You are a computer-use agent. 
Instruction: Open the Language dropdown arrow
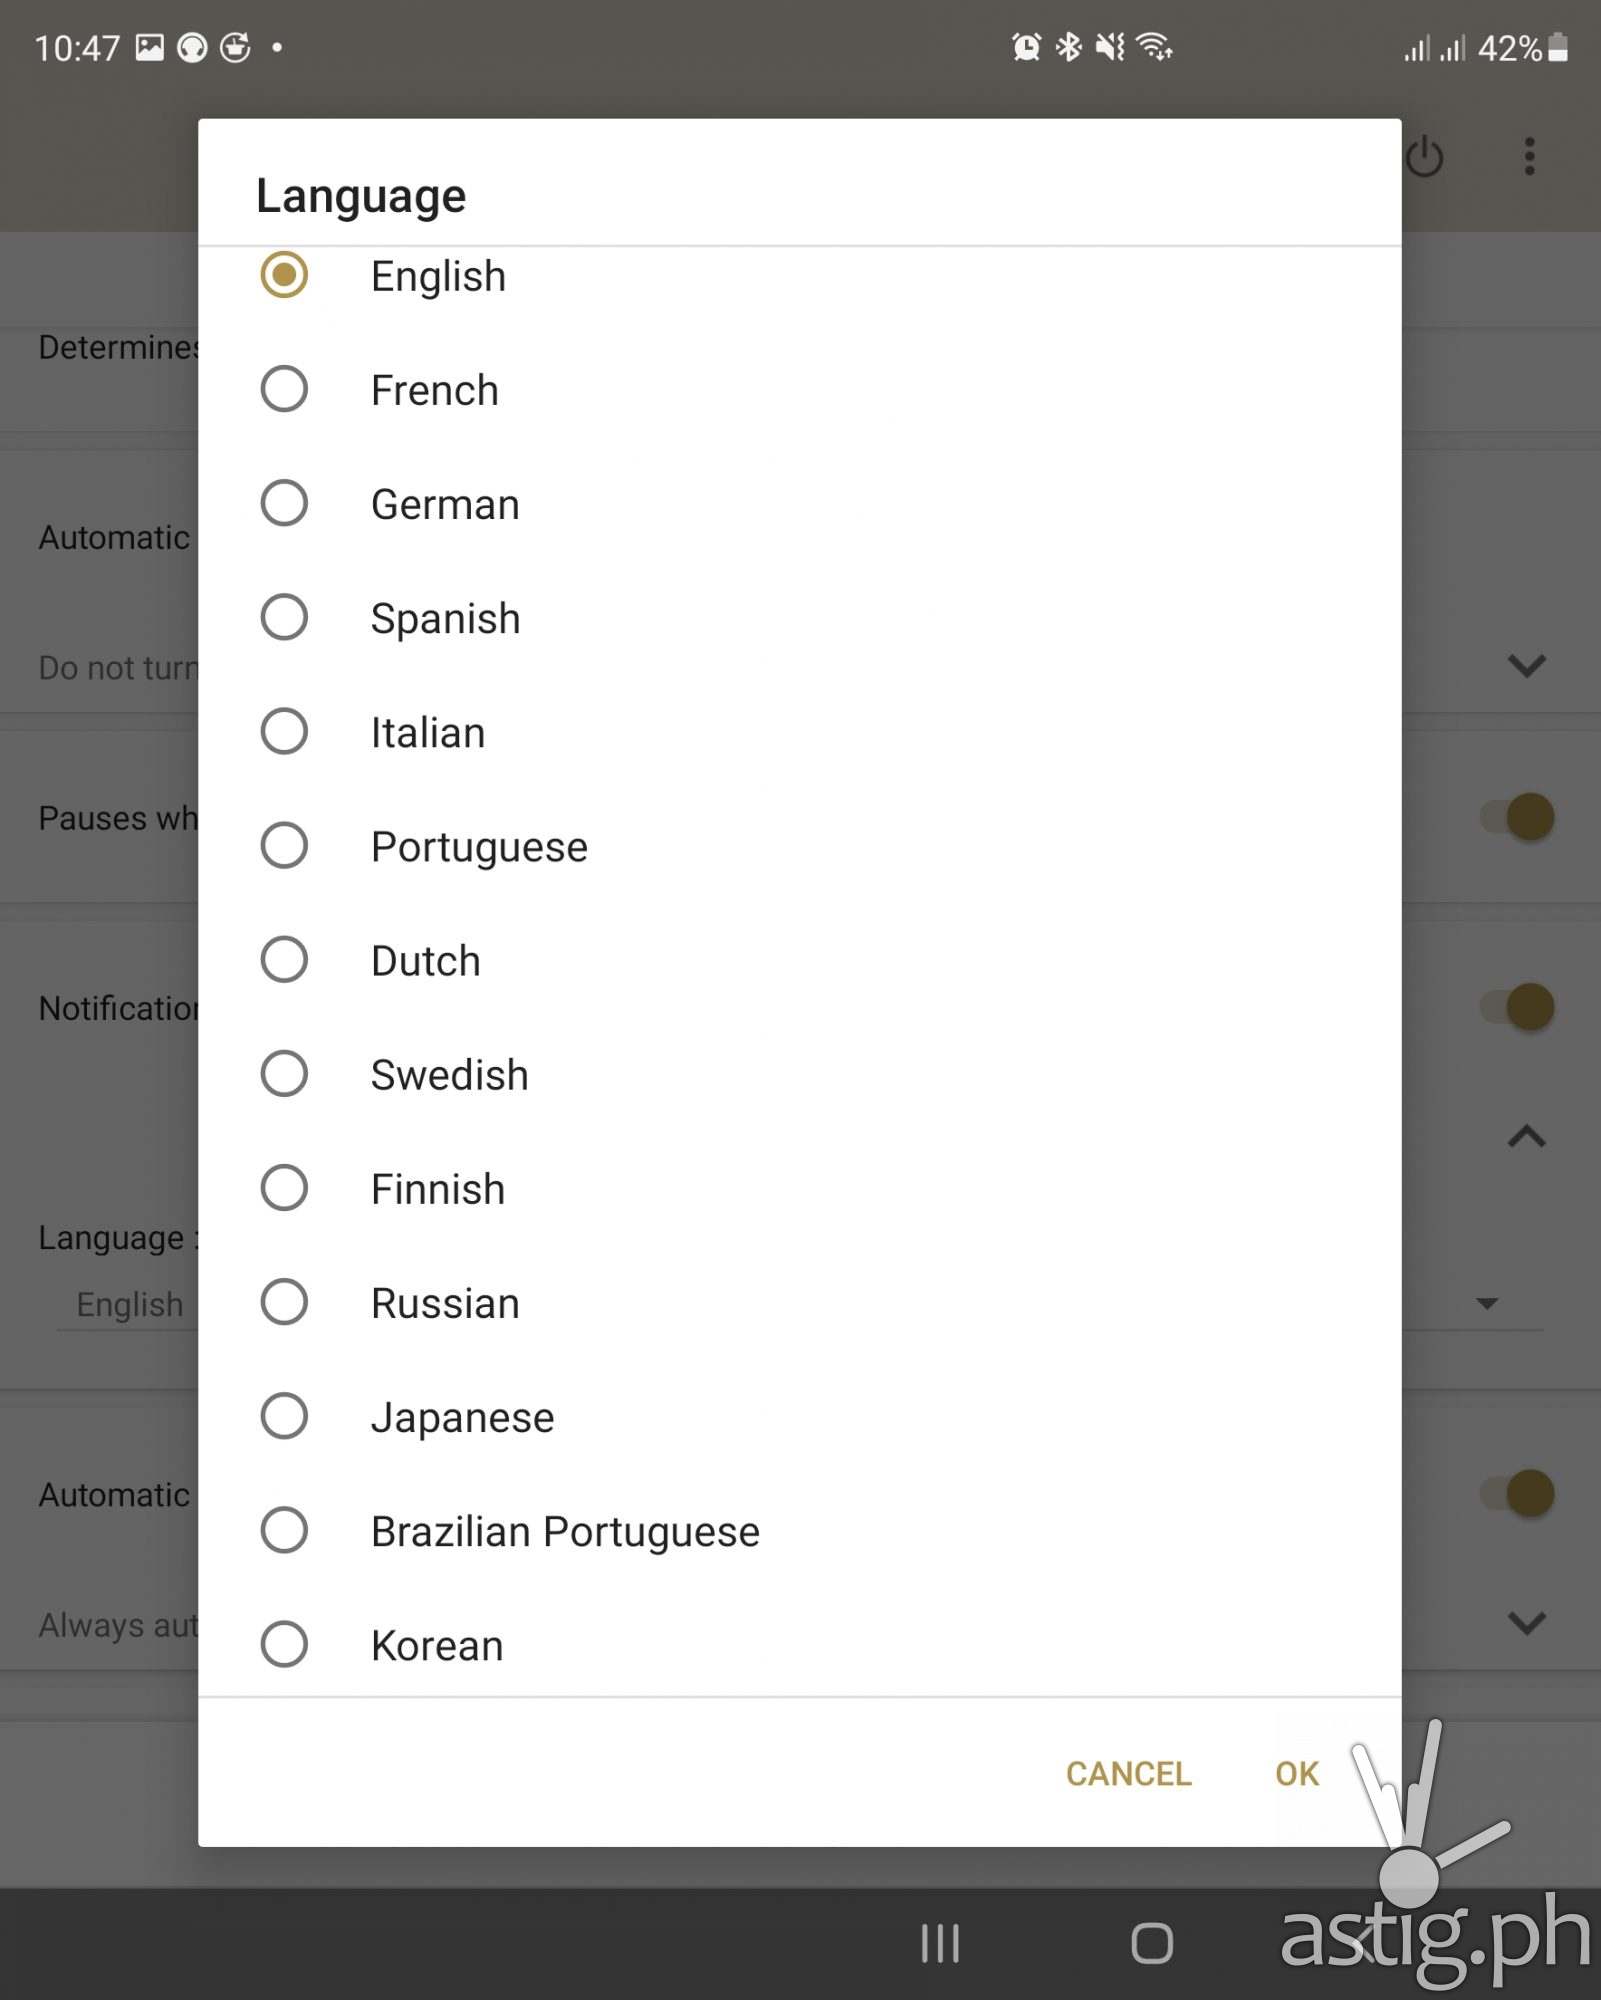[1487, 1303]
